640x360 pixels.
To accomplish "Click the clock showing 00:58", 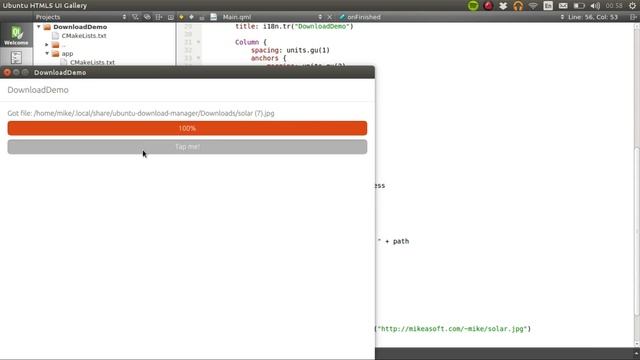I will [614, 6].
